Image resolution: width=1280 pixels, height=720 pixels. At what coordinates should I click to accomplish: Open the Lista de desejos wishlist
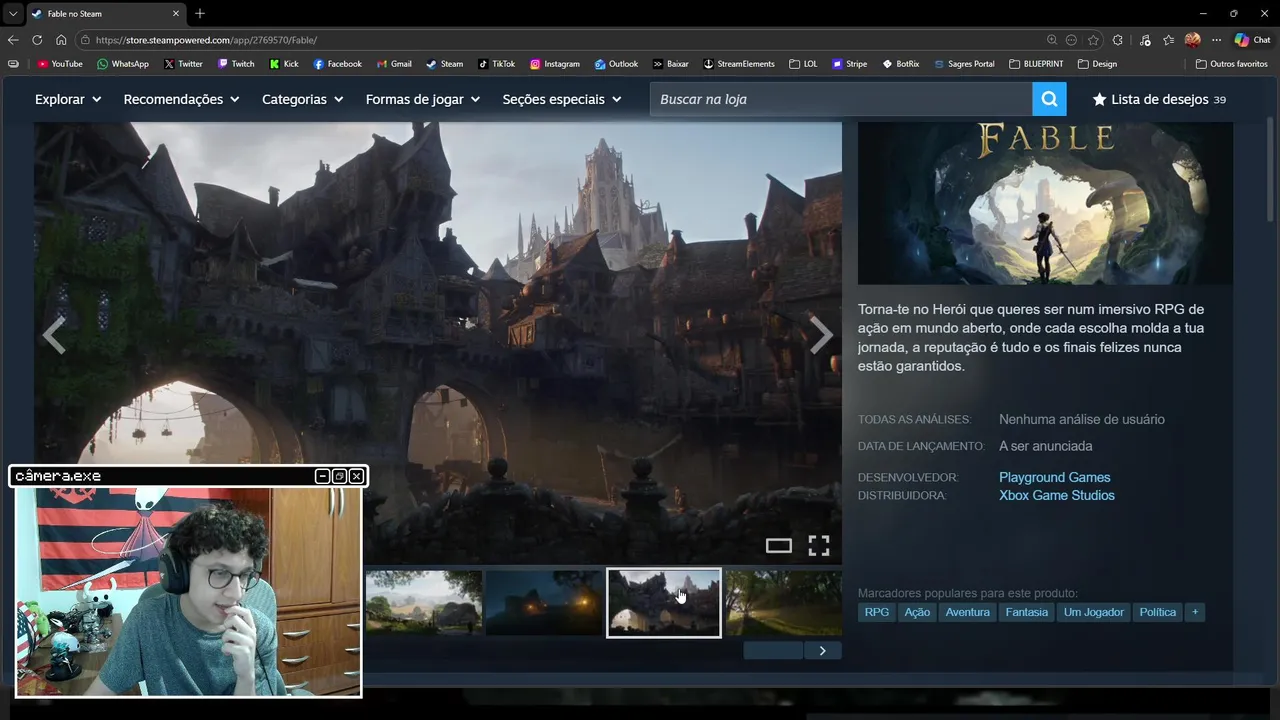1159,99
